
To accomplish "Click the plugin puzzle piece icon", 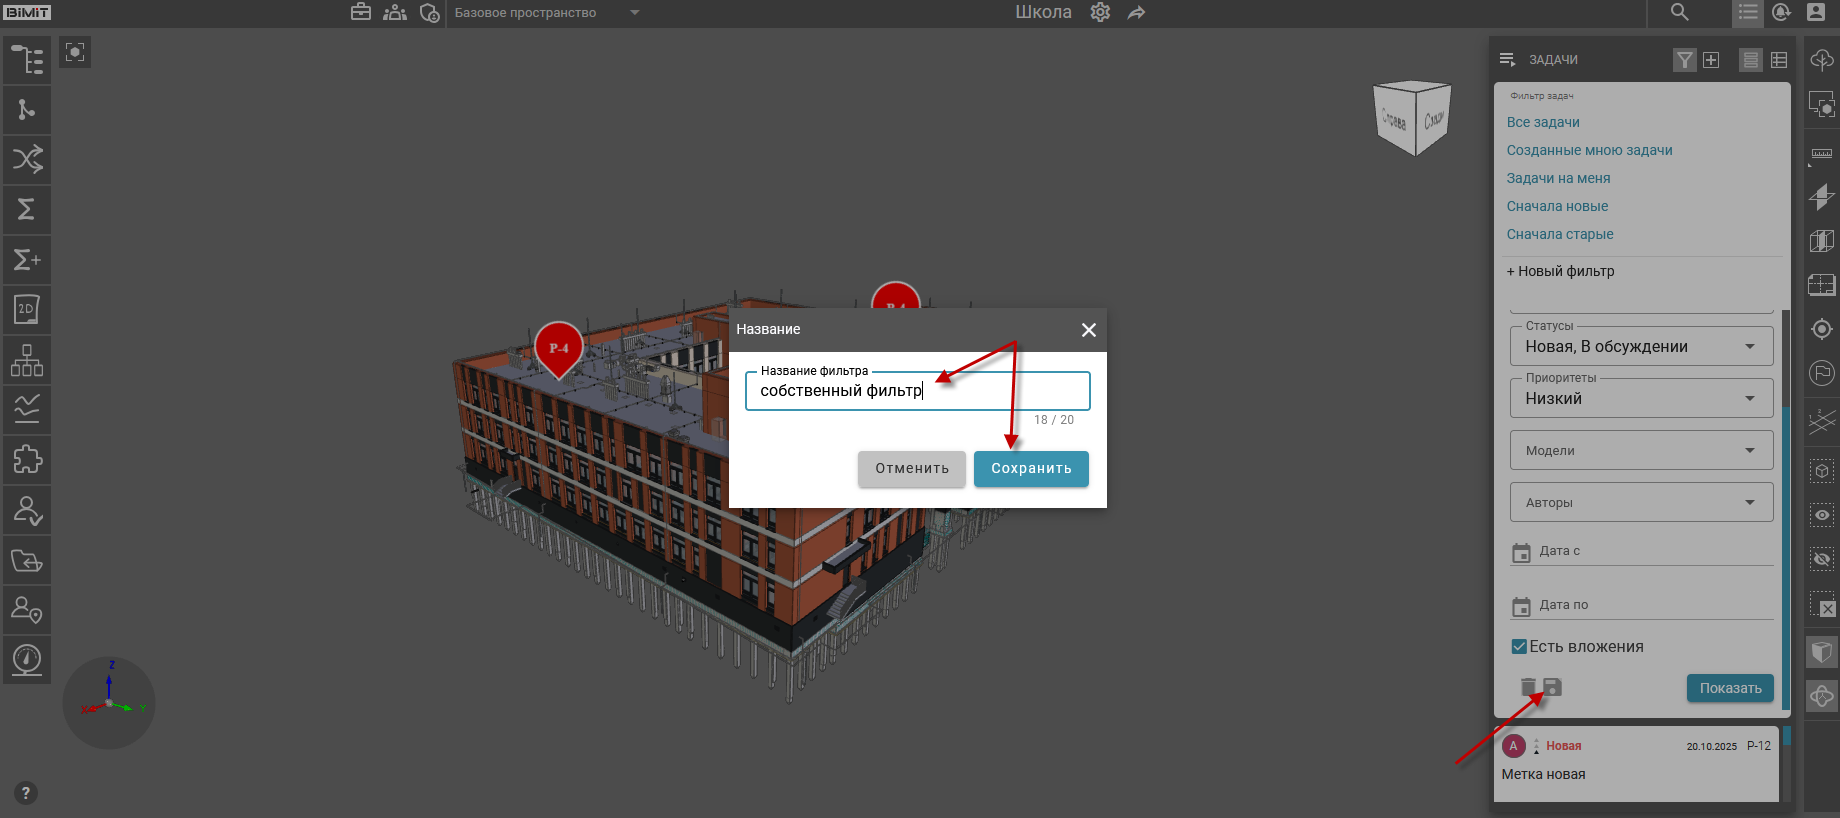I will pos(27,460).
